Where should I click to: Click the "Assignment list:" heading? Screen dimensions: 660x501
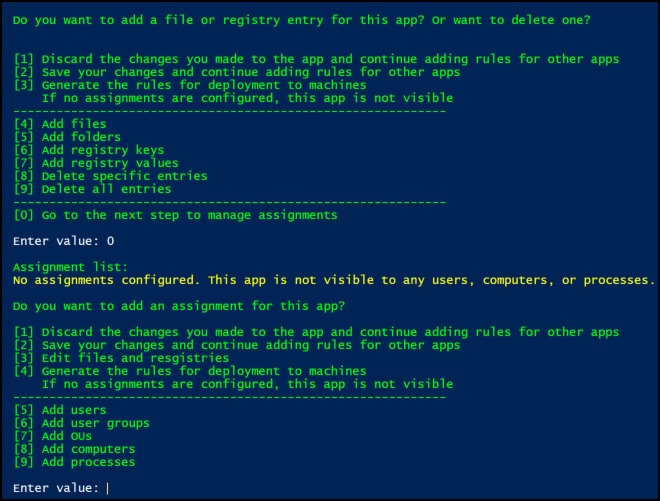70,267
